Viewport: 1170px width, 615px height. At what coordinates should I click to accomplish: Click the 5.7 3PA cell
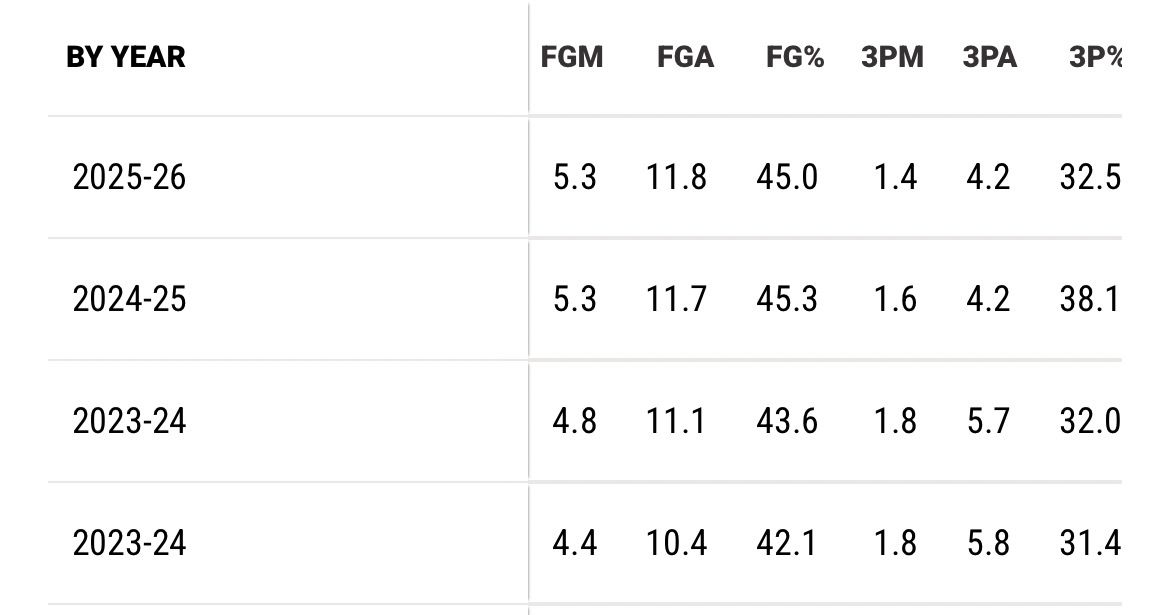[x=988, y=421]
